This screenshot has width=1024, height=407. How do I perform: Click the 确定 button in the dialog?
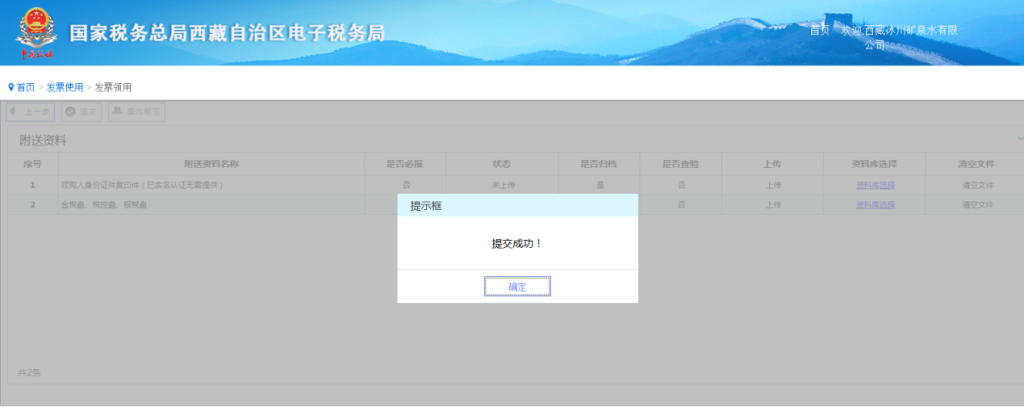pos(517,287)
